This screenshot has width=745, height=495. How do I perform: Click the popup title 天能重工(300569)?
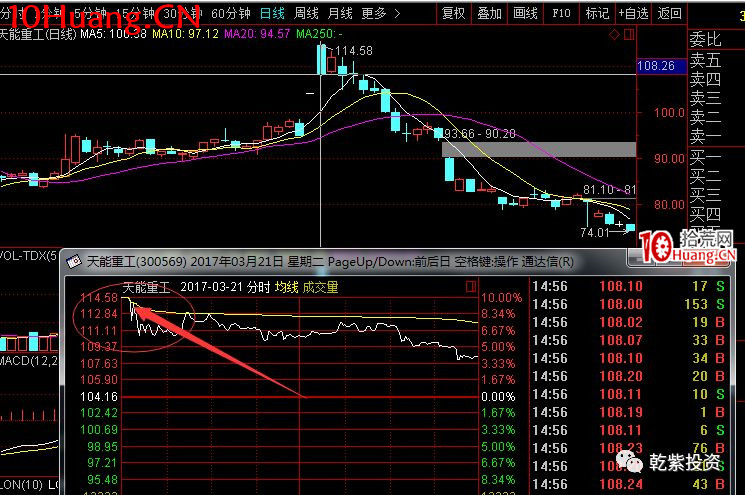pyautogui.click(x=137, y=262)
